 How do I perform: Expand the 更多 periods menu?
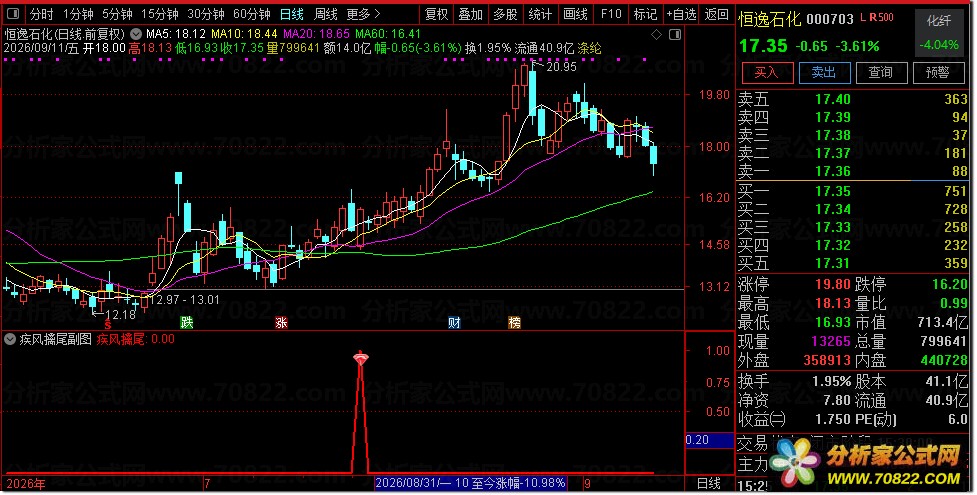click(363, 14)
